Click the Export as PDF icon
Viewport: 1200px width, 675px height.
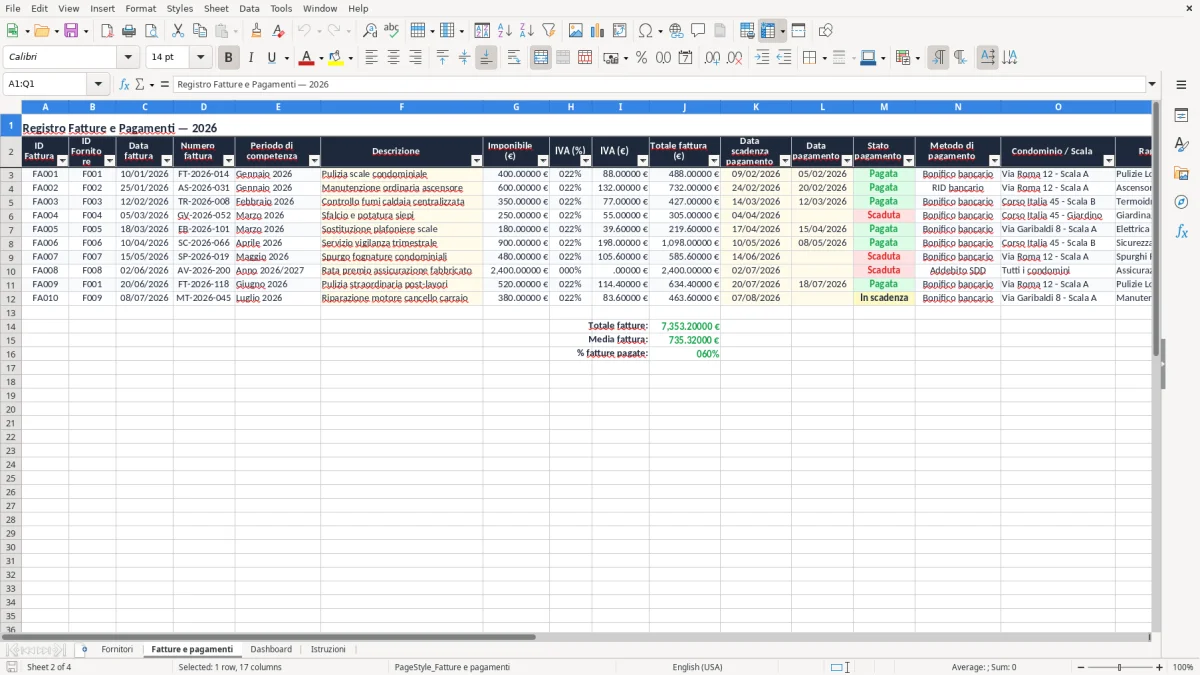point(106,31)
